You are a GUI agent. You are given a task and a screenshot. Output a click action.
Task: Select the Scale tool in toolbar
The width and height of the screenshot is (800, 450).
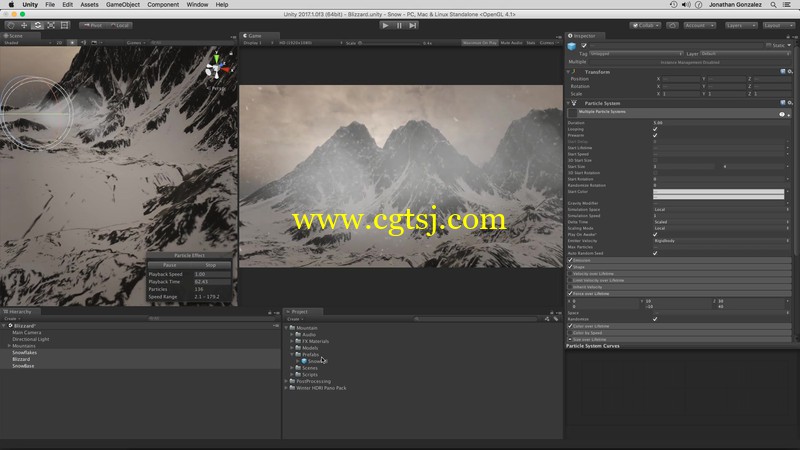[x=51, y=25]
